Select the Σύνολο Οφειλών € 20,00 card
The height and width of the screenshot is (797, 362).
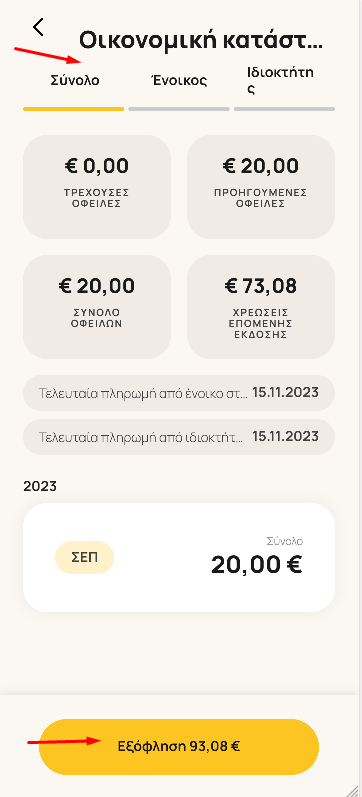pyautogui.click(x=97, y=306)
